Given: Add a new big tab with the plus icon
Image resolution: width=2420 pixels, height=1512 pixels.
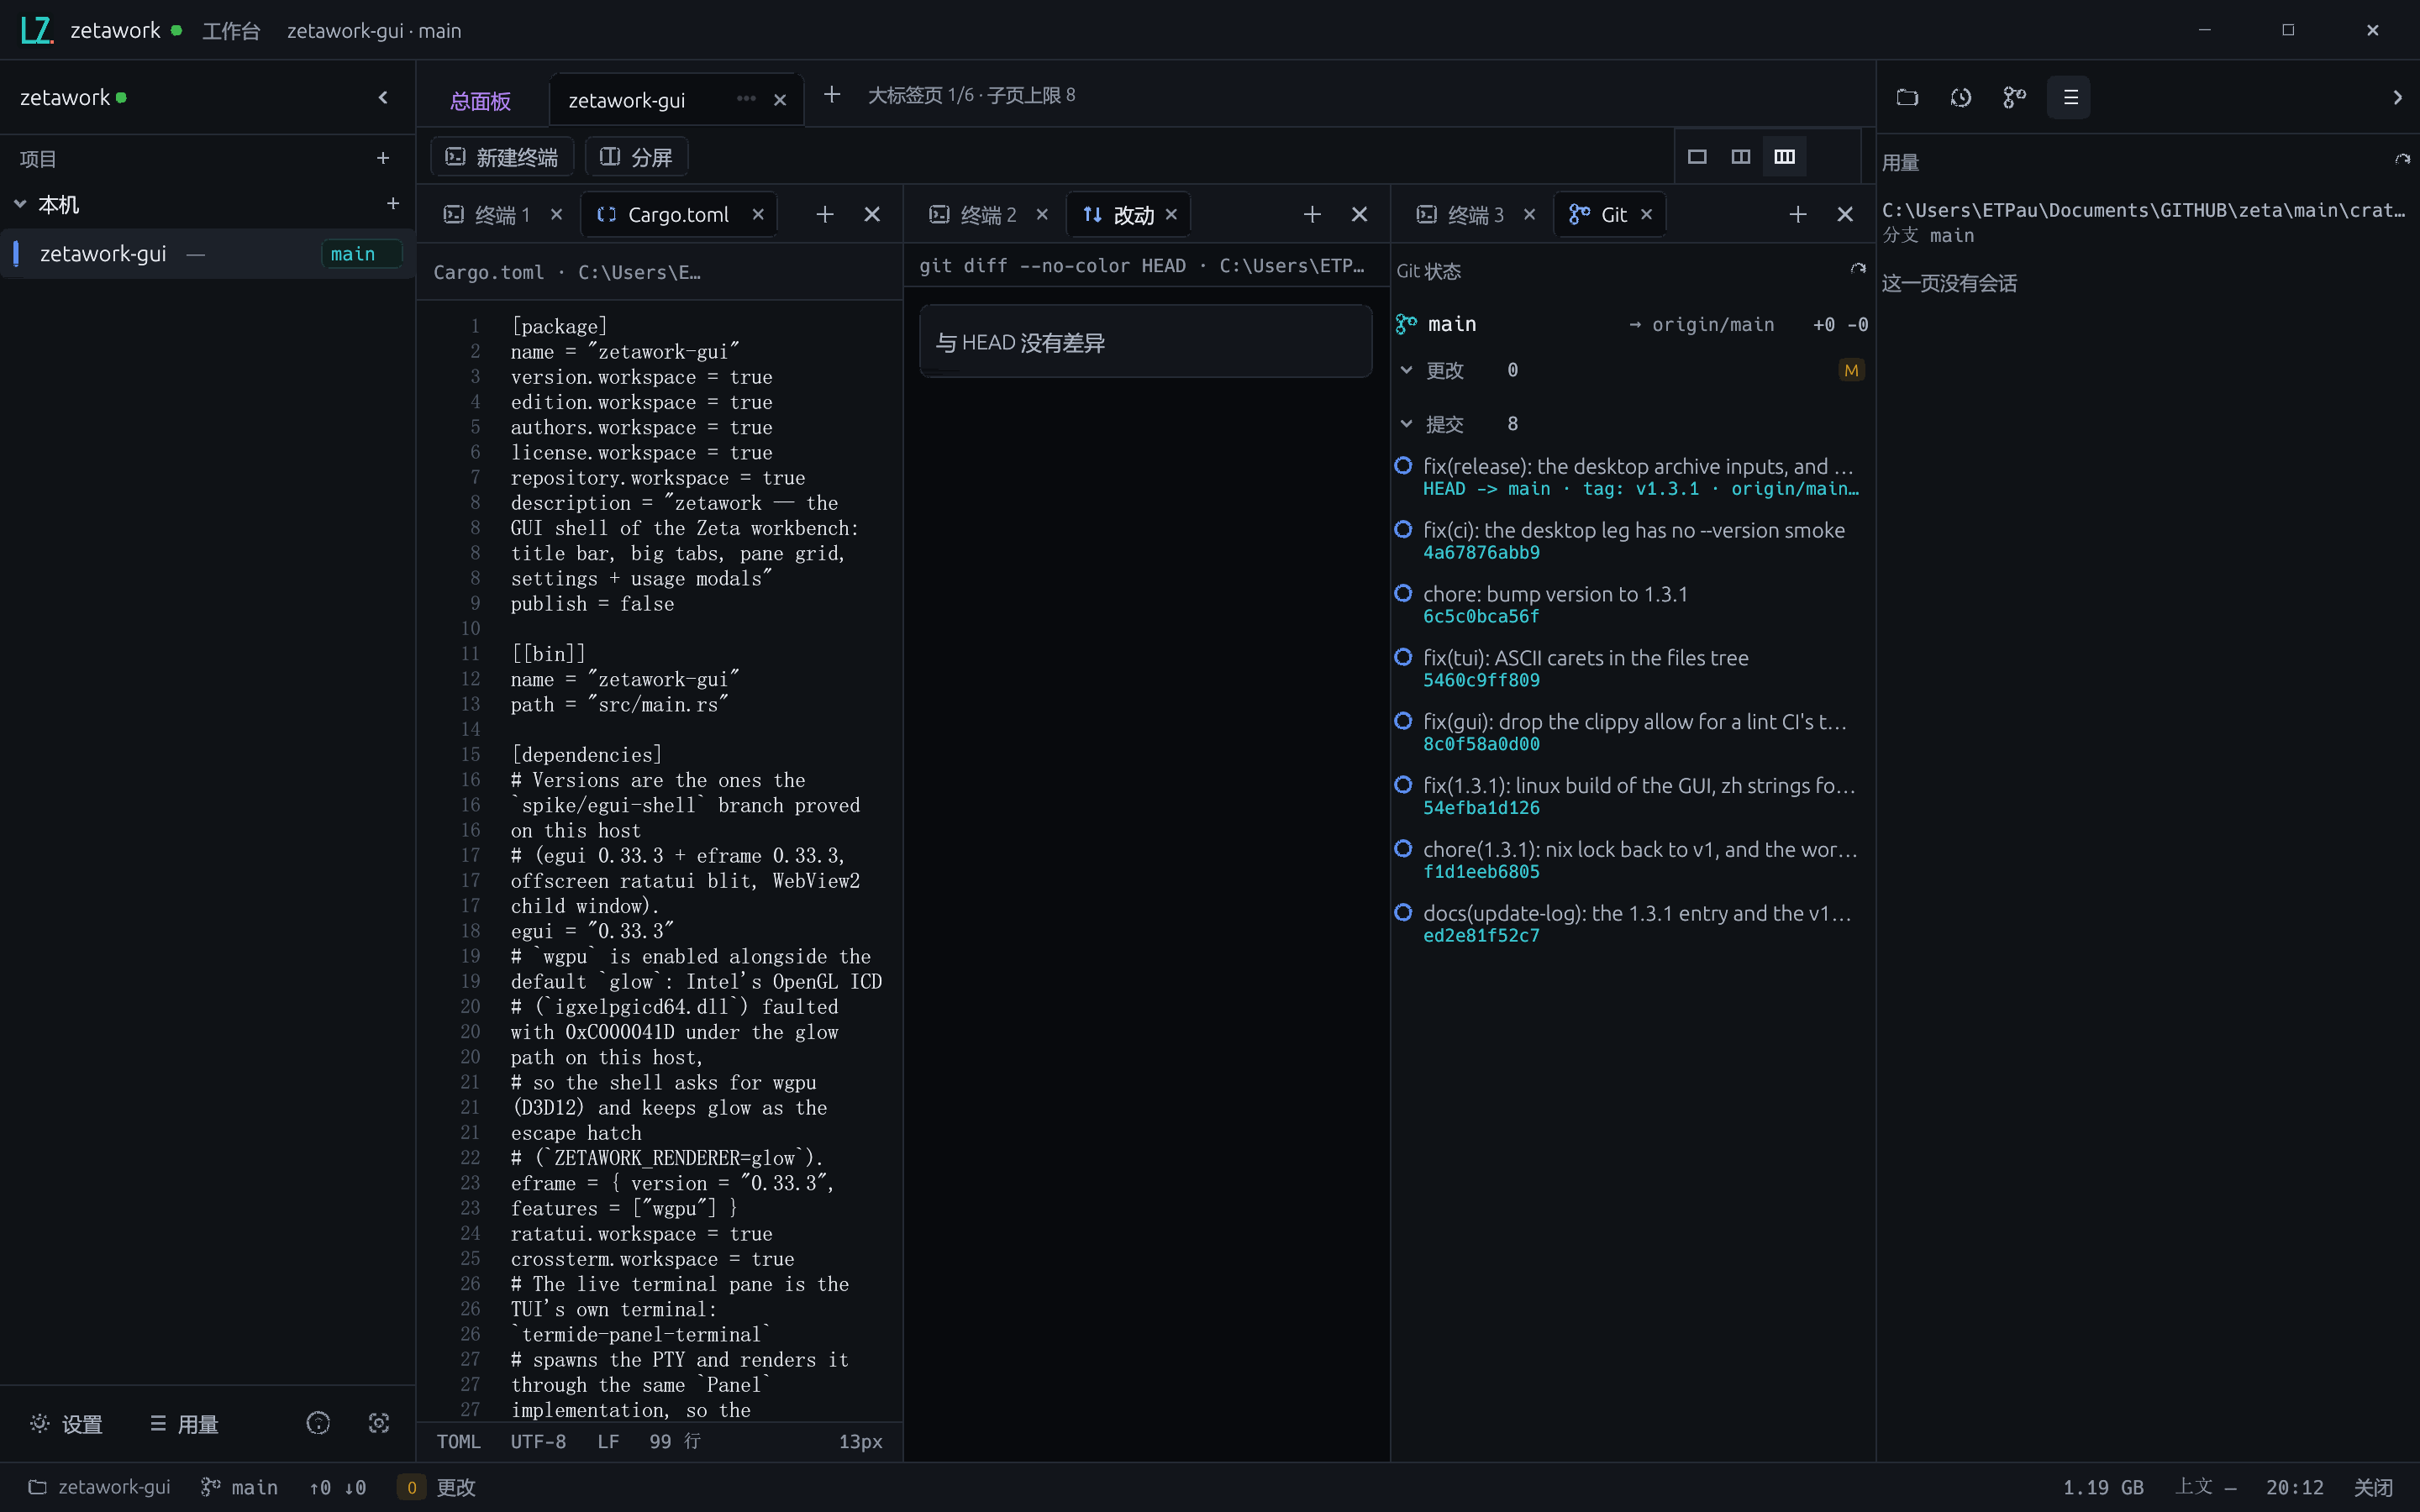Looking at the screenshot, I should 832,95.
